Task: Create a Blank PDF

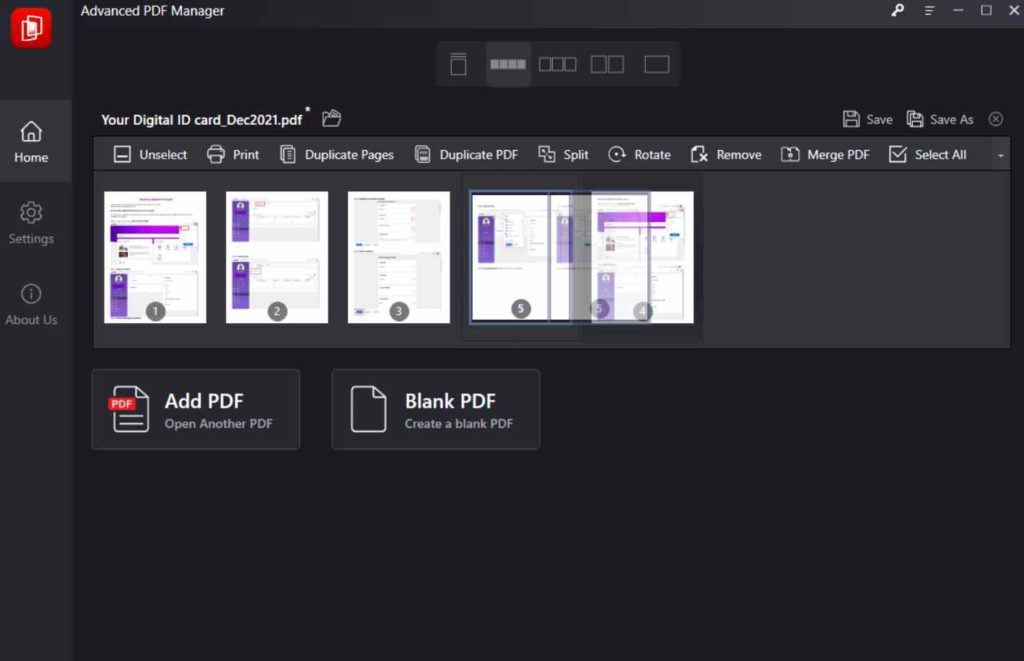Action: click(x=436, y=410)
